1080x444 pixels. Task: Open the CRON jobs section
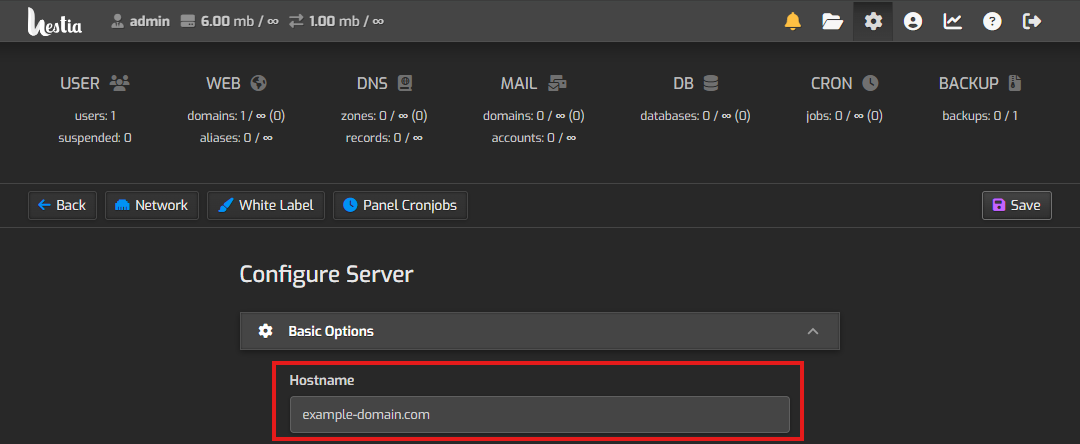click(844, 84)
